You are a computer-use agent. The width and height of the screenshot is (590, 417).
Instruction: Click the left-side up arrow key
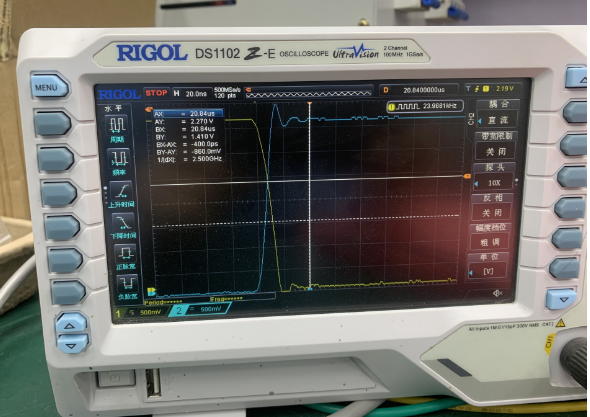71,324
